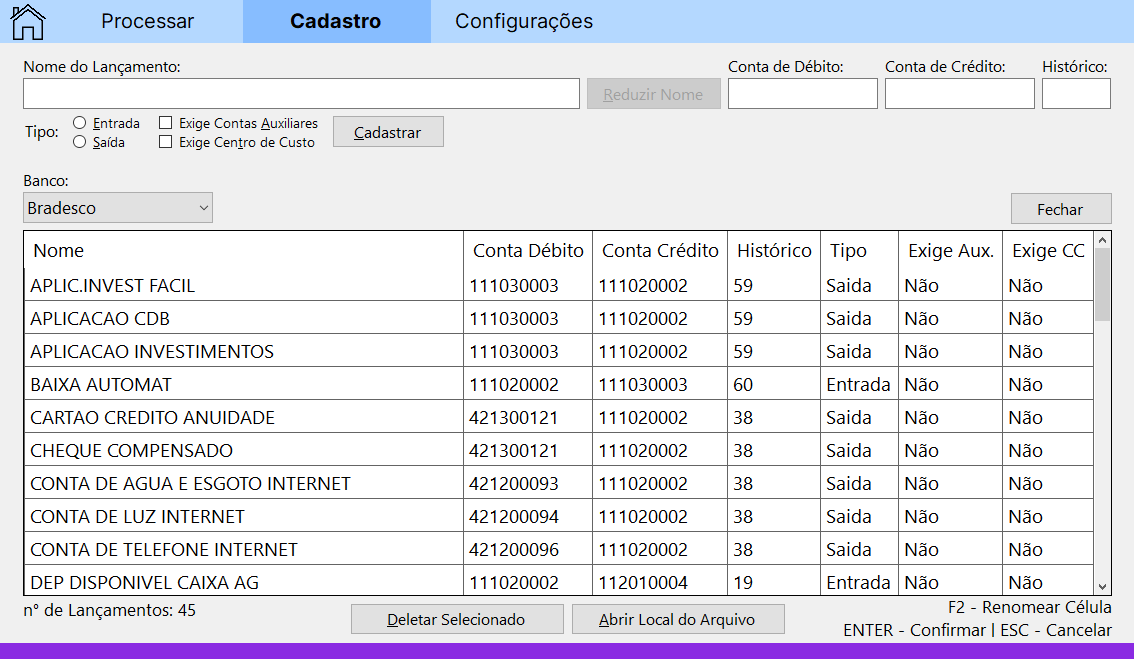Switch to the Processar tab

[148, 21]
